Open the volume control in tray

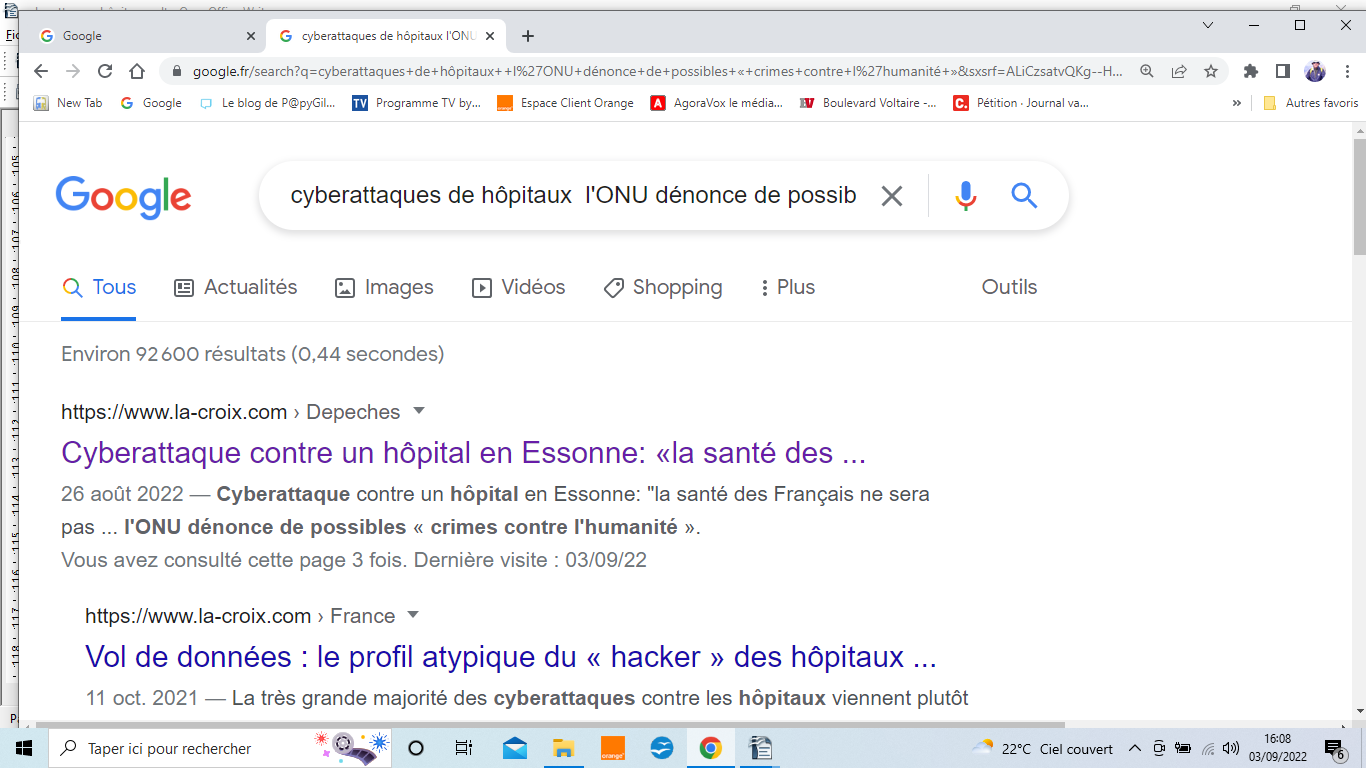click(x=1231, y=748)
